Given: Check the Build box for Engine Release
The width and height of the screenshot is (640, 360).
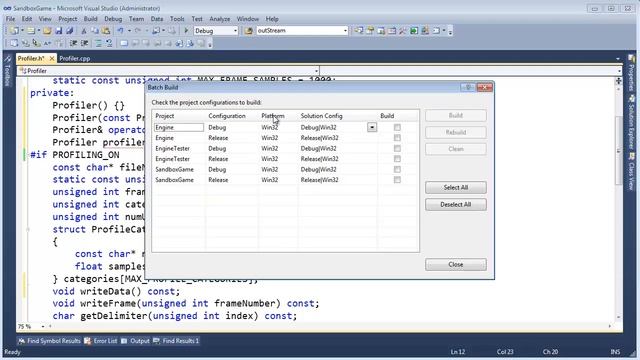Looking at the screenshot, I should coord(397,138).
